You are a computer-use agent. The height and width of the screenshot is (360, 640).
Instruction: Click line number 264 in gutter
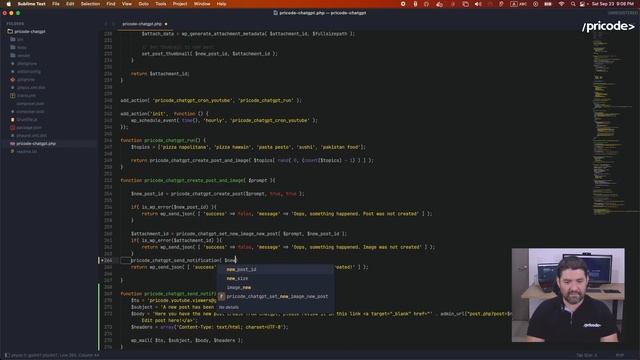pos(109,260)
